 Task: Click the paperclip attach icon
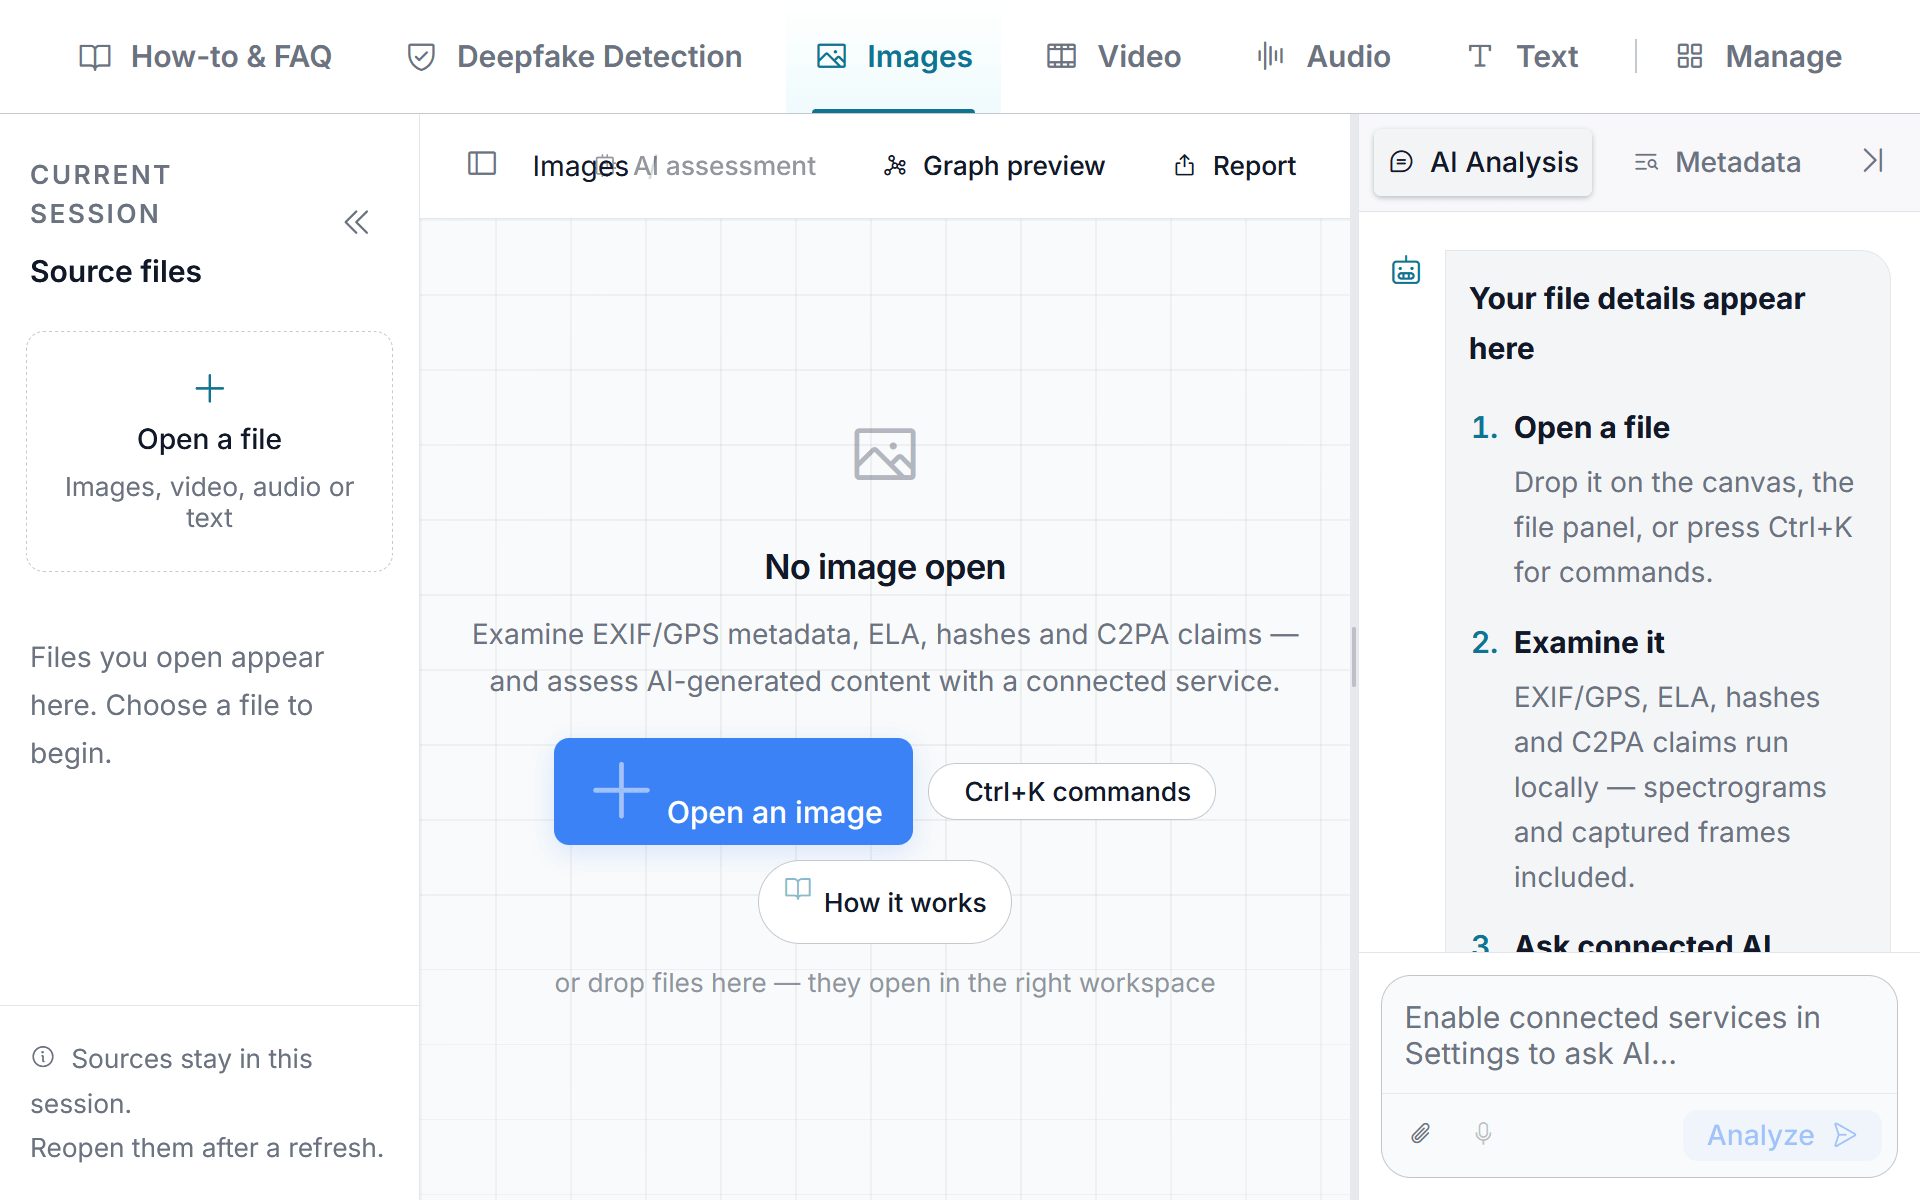tap(1421, 1133)
